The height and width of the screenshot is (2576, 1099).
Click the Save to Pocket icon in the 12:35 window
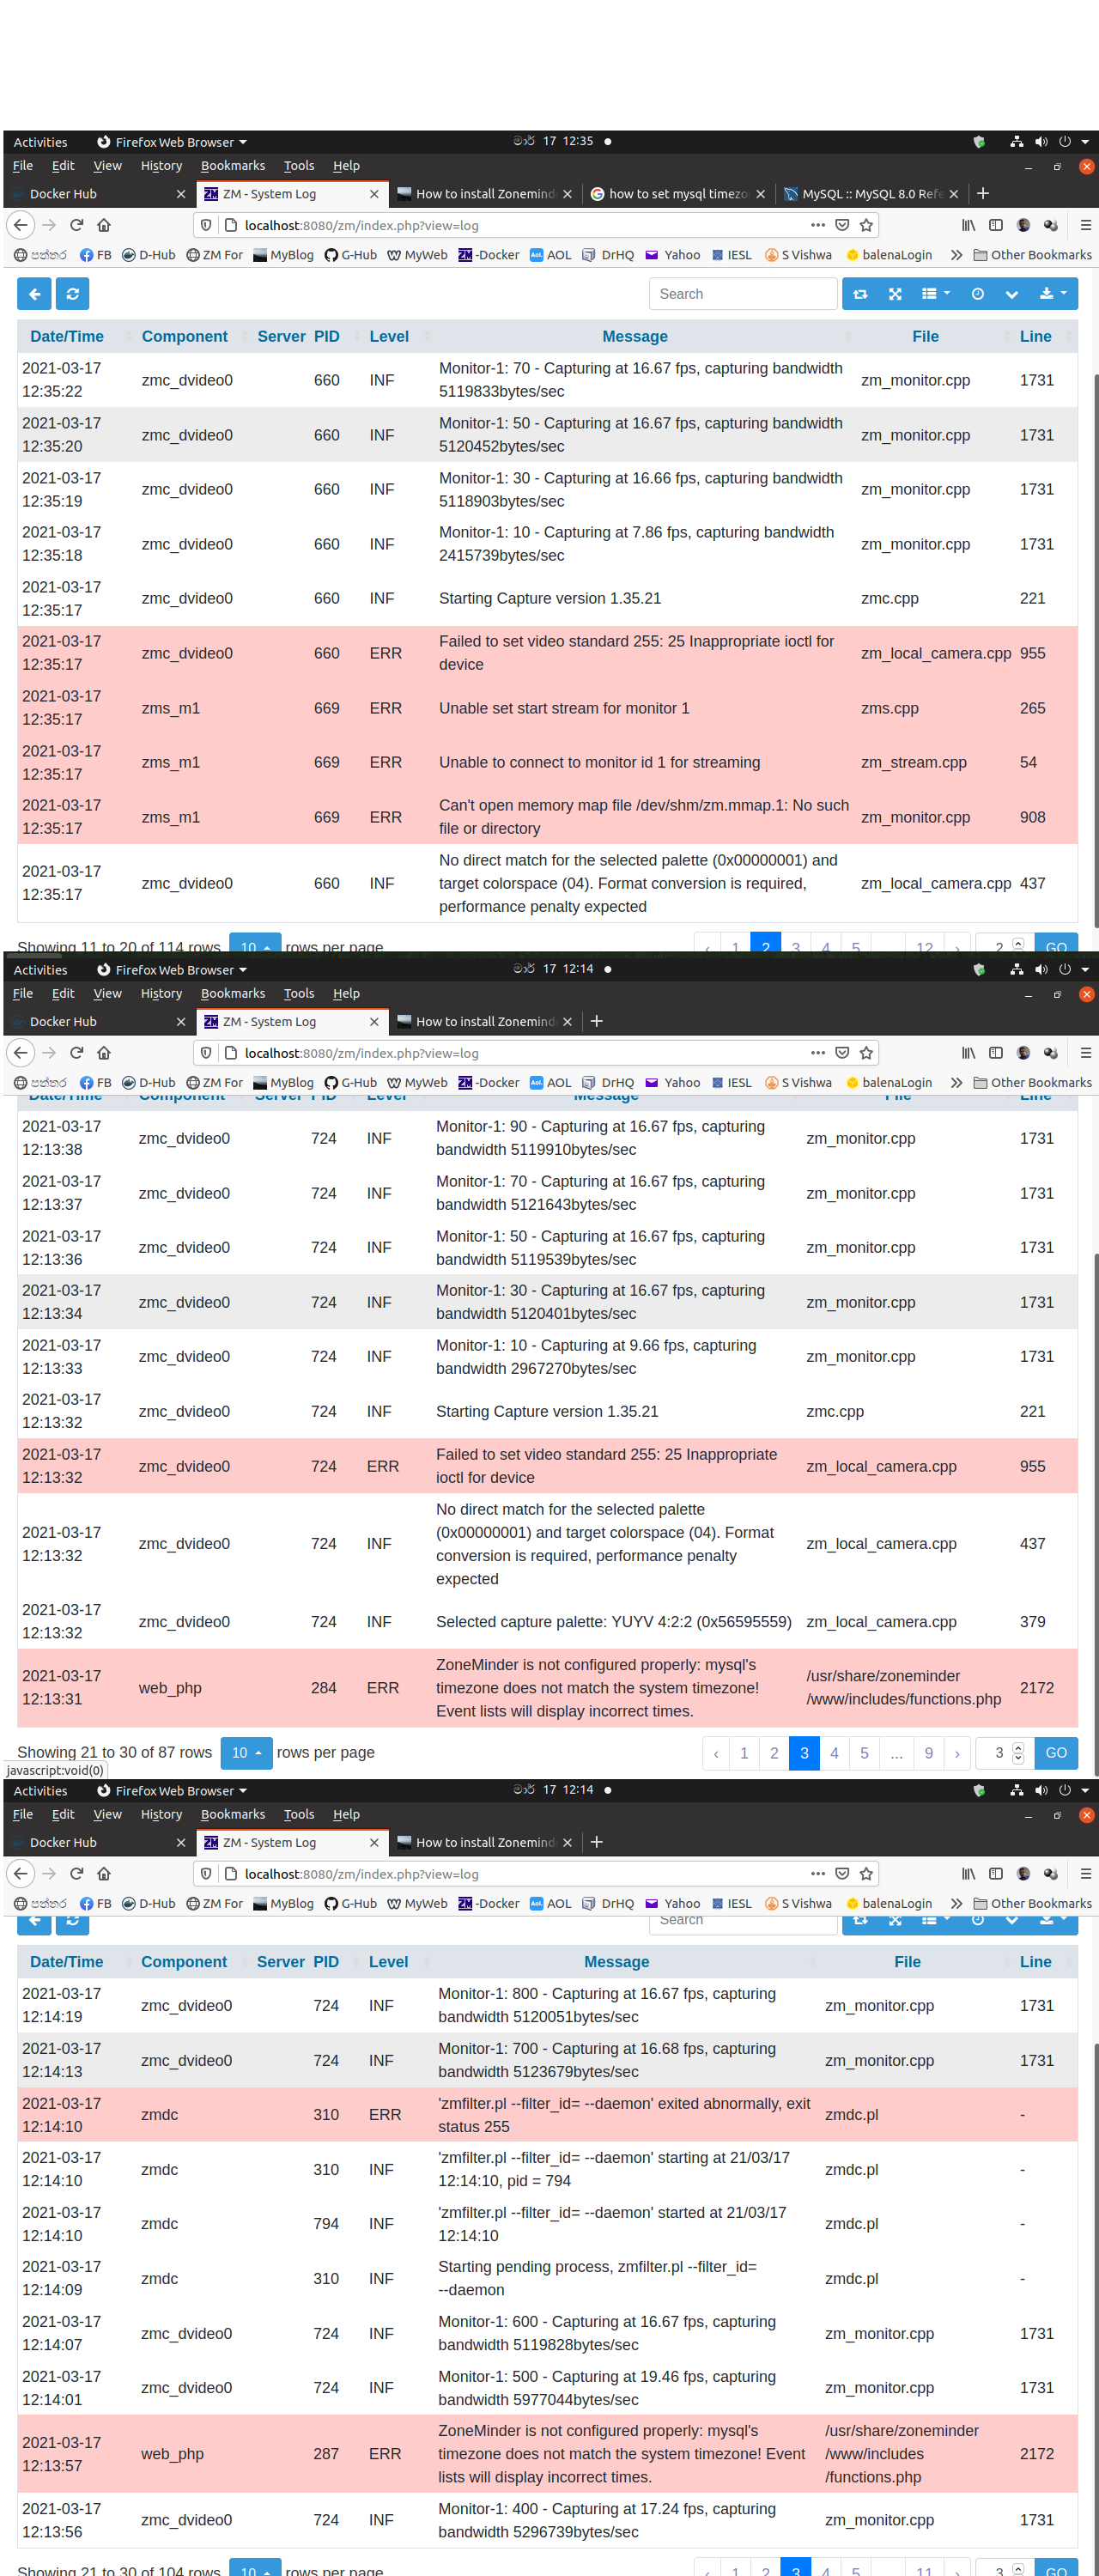(843, 225)
